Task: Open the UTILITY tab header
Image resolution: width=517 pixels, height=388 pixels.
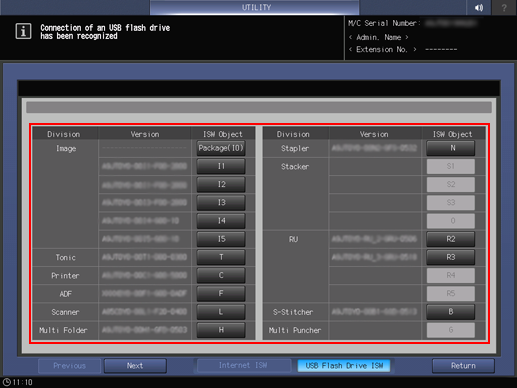Action: click(x=255, y=7)
